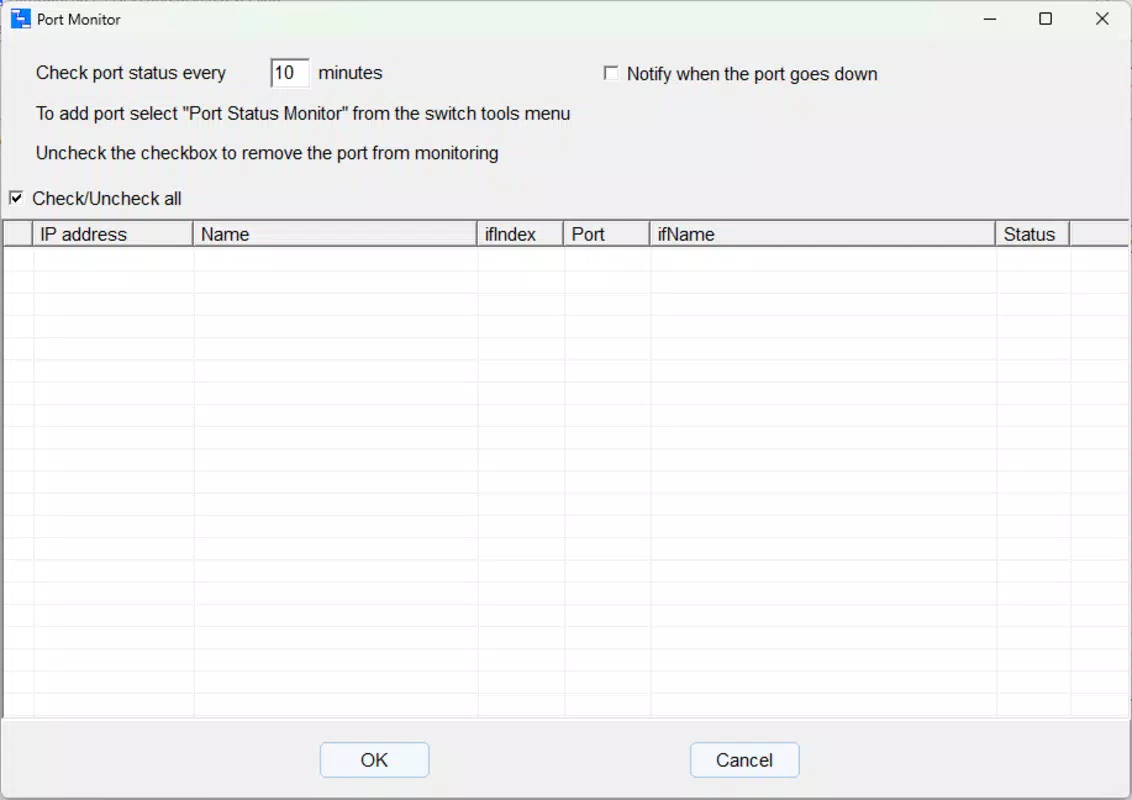1132x800 pixels.
Task: Sort by Status column header
Action: [1032, 234]
